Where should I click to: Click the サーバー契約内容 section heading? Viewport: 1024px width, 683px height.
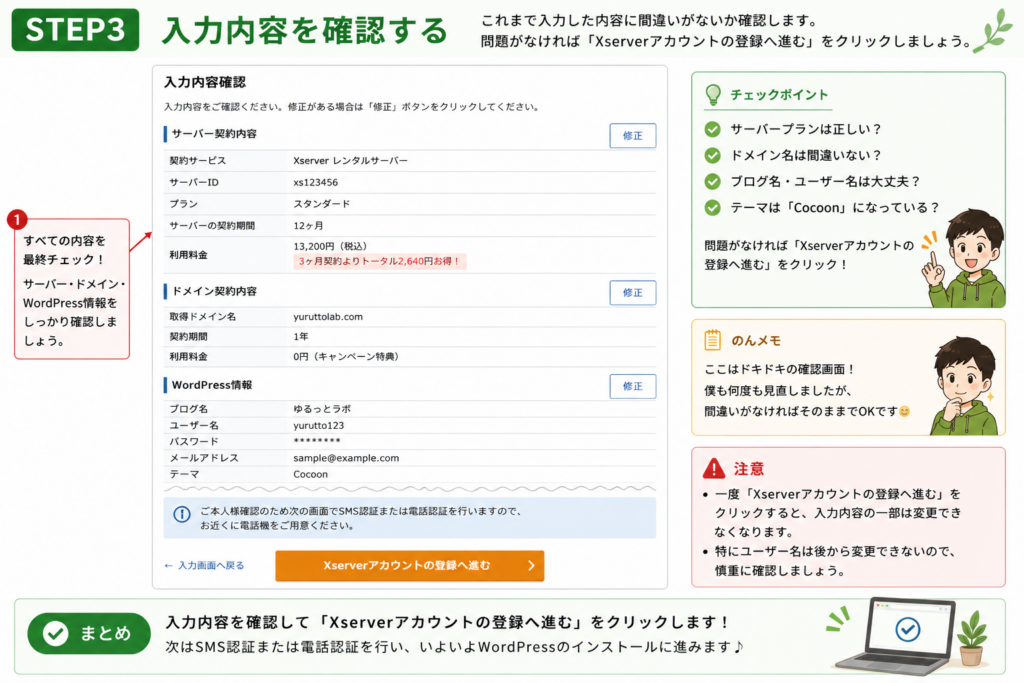click(214, 134)
